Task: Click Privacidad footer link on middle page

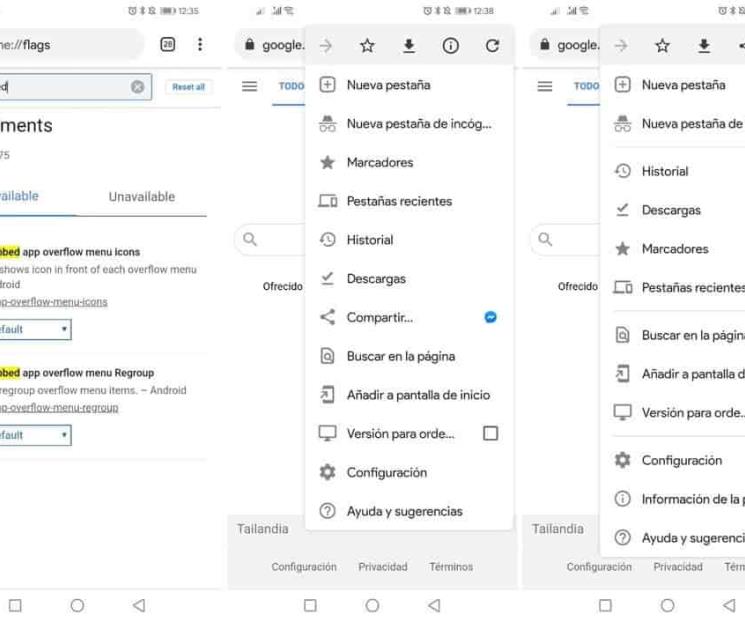Action: tap(383, 567)
